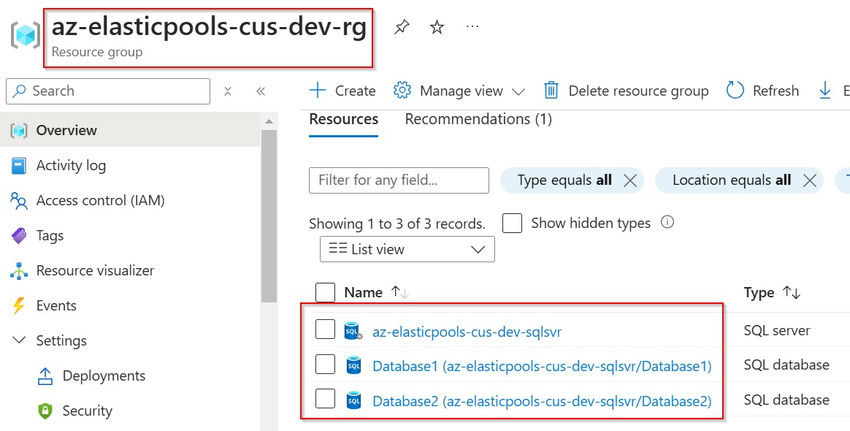Click the Events lightning bolt icon
The height and width of the screenshot is (431, 850).
[x=18, y=306]
